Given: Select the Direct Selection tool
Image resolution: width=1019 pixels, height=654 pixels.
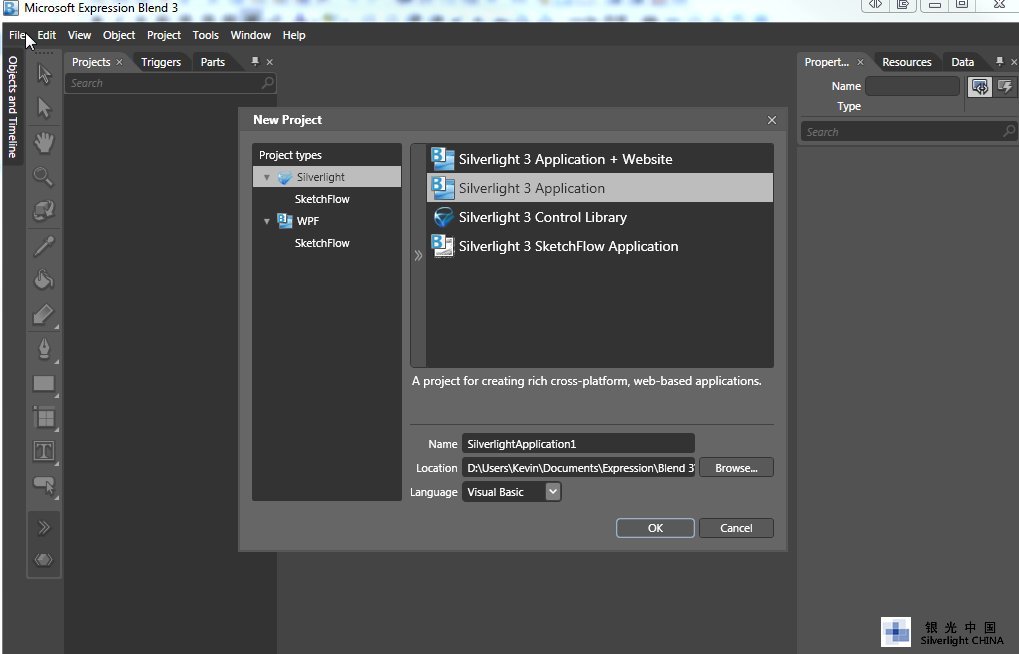Looking at the screenshot, I should [x=44, y=108].
